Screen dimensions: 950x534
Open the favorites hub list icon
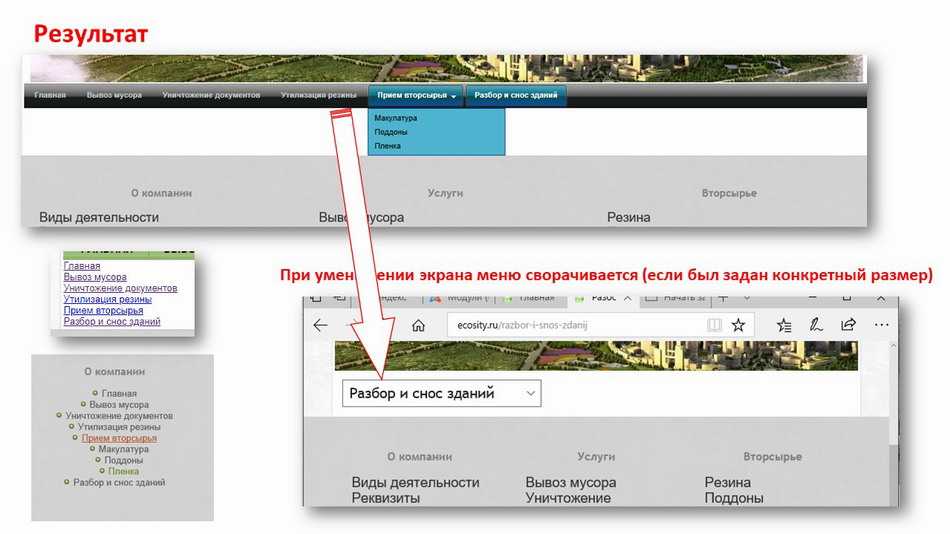coord(784,325)
